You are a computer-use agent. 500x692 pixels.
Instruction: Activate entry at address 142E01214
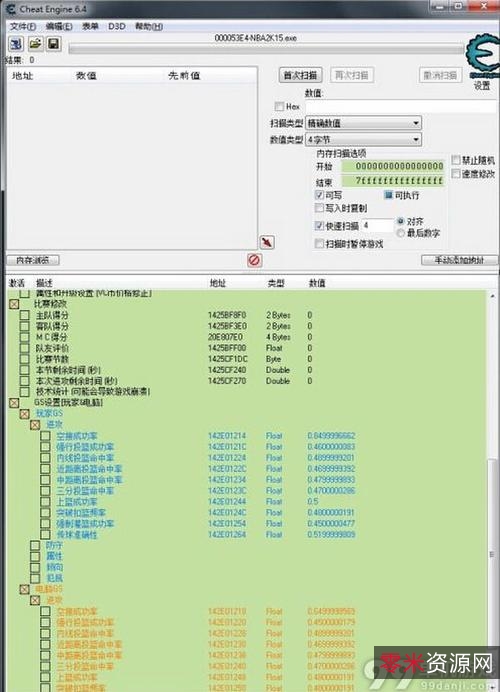[x=45, y=436]
